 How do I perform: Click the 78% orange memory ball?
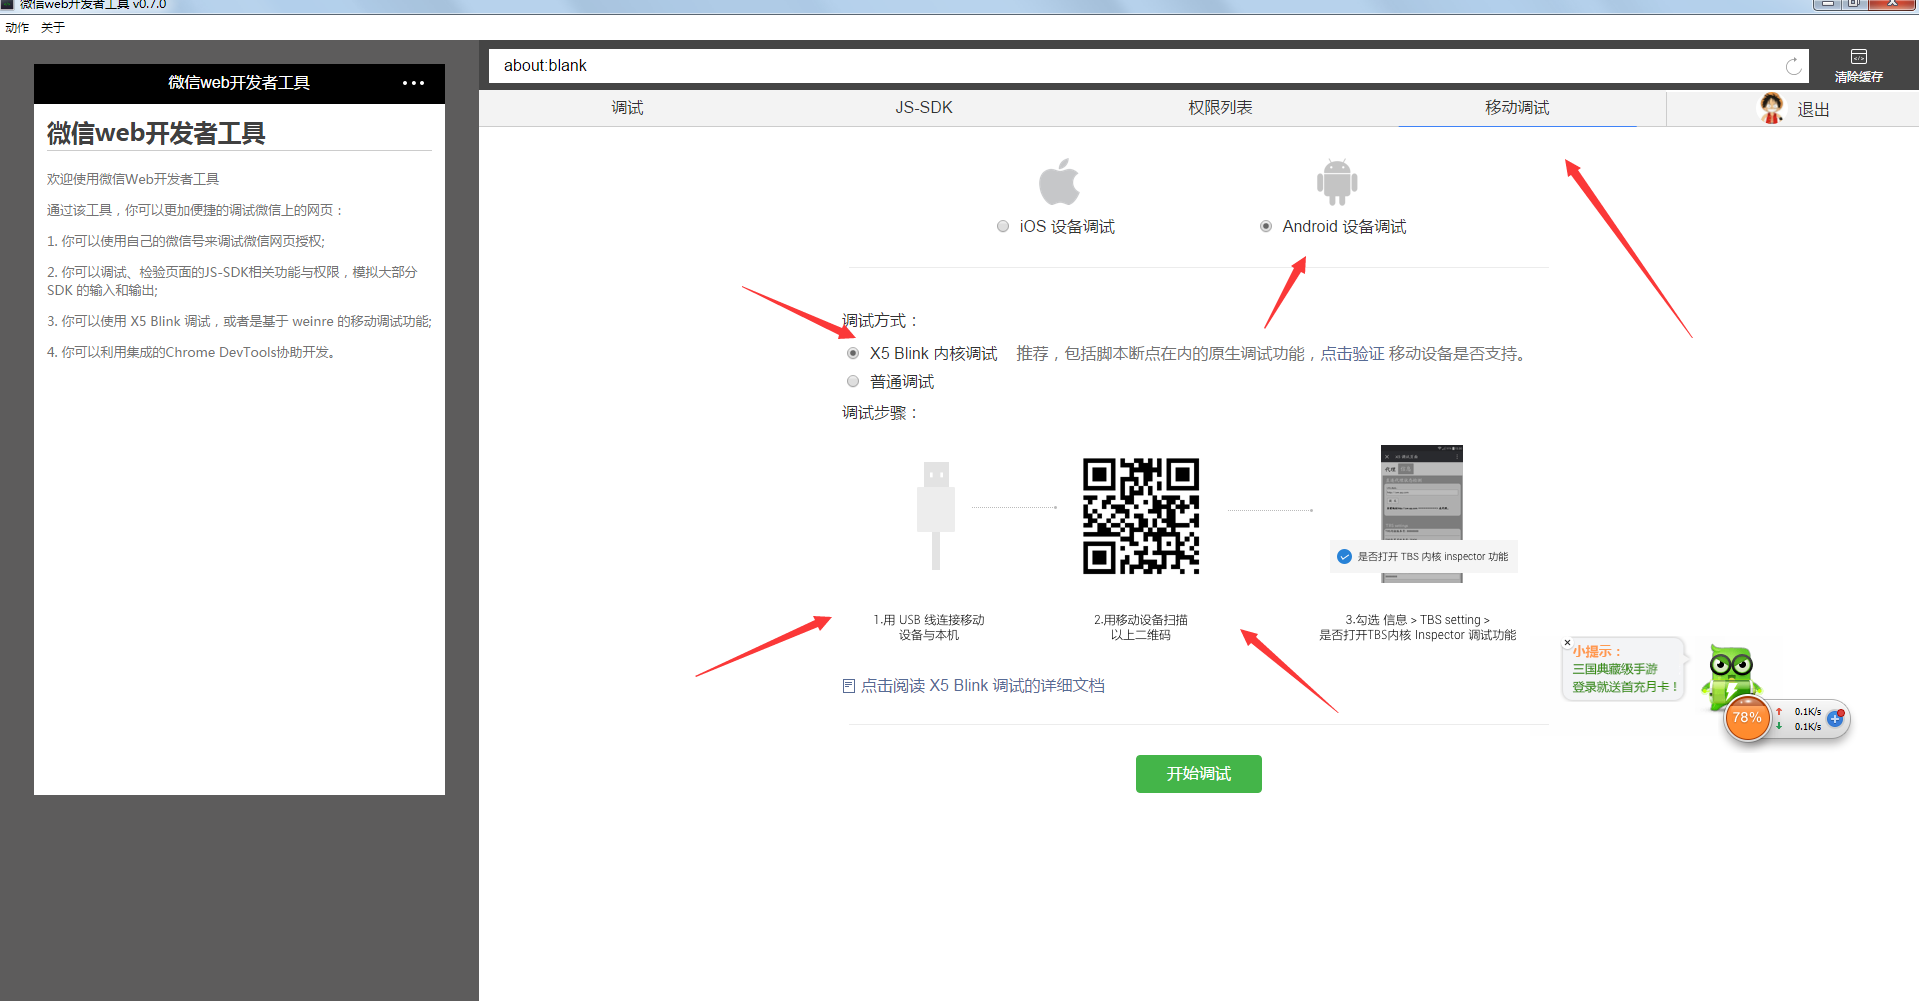pyautogui.click(x=1748, y=718)
